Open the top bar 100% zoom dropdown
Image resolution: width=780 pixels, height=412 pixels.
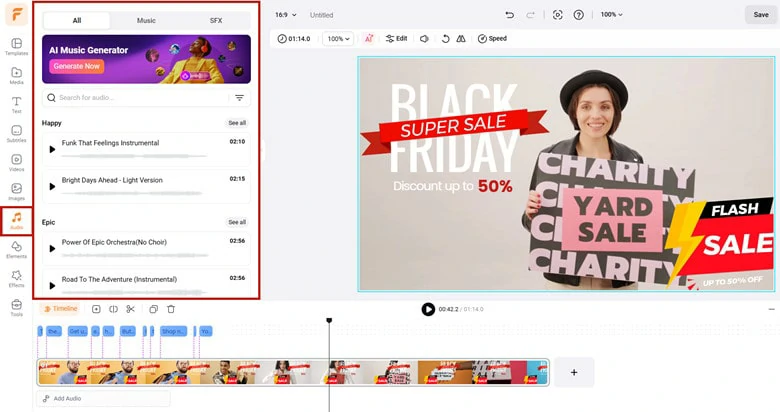click(x=611, y=15)
